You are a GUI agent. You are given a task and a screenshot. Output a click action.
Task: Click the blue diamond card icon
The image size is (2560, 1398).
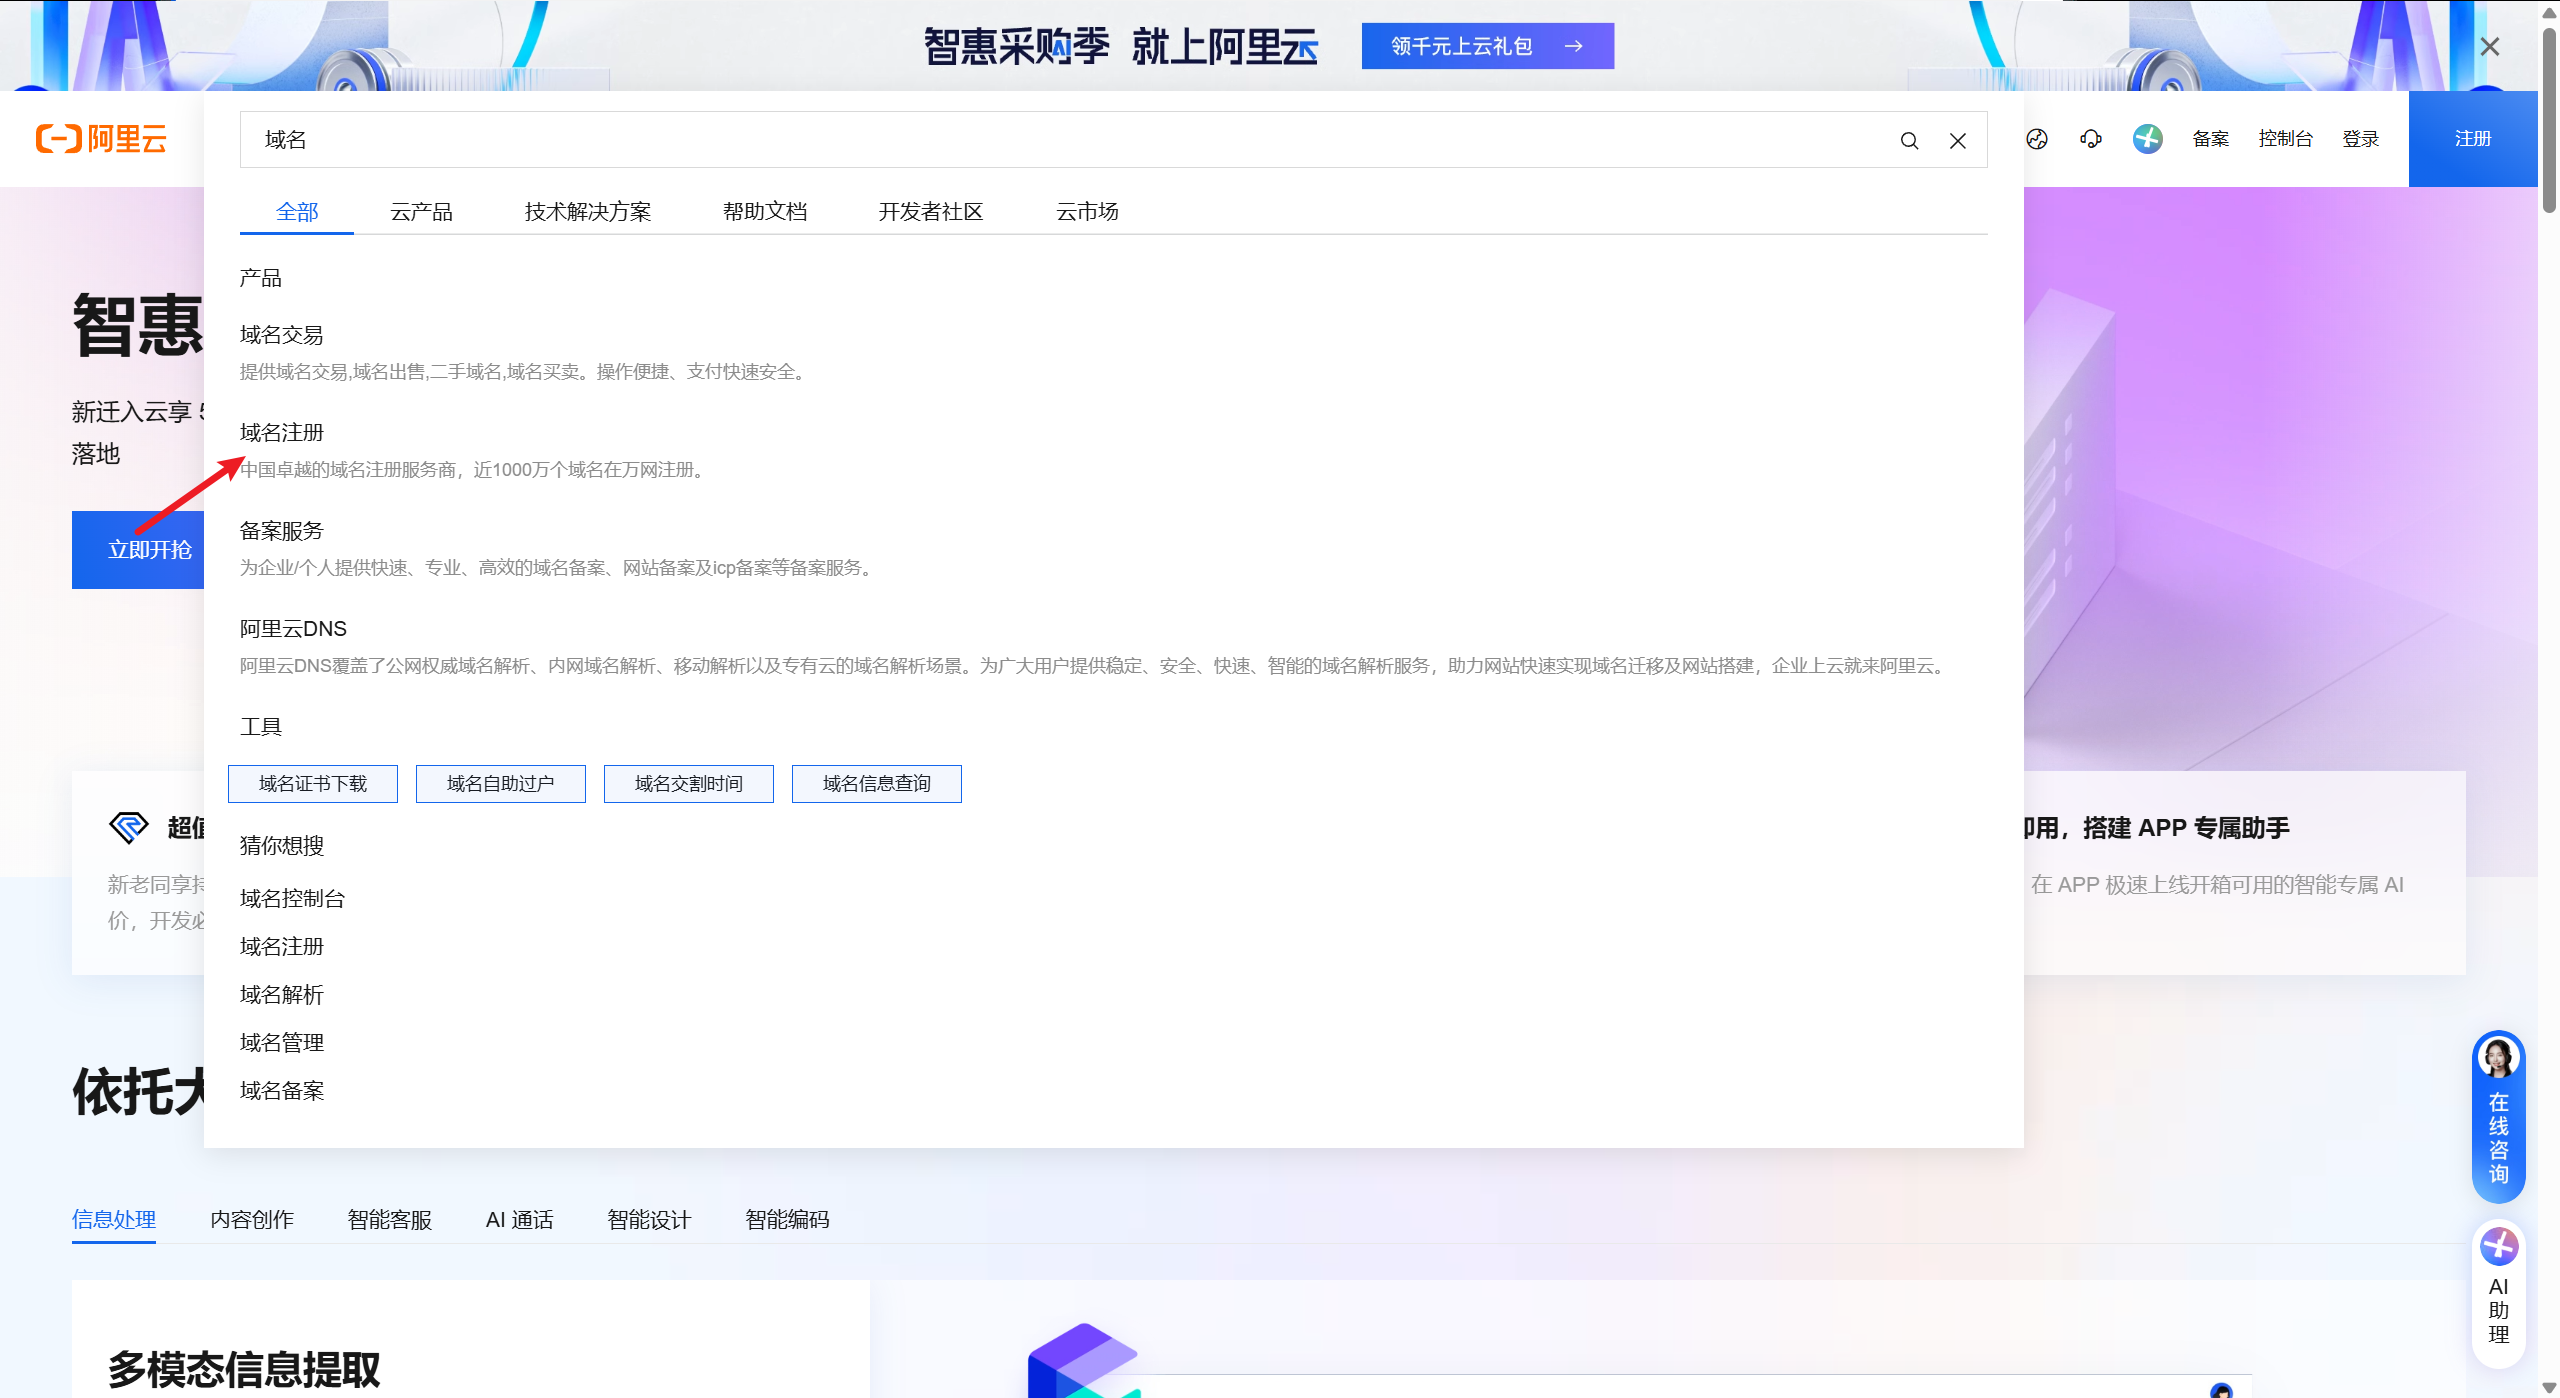click(x=128, y=827)
